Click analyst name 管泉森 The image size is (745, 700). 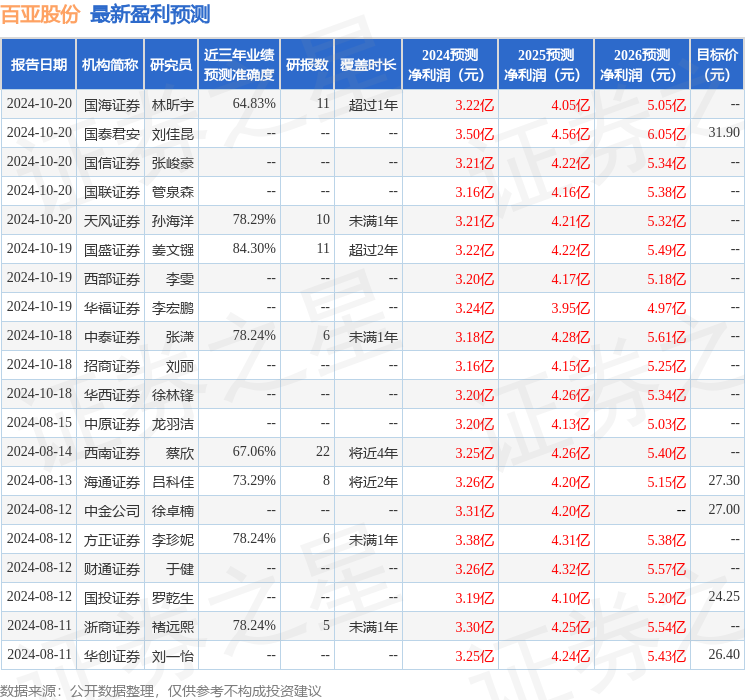point(172,192)
